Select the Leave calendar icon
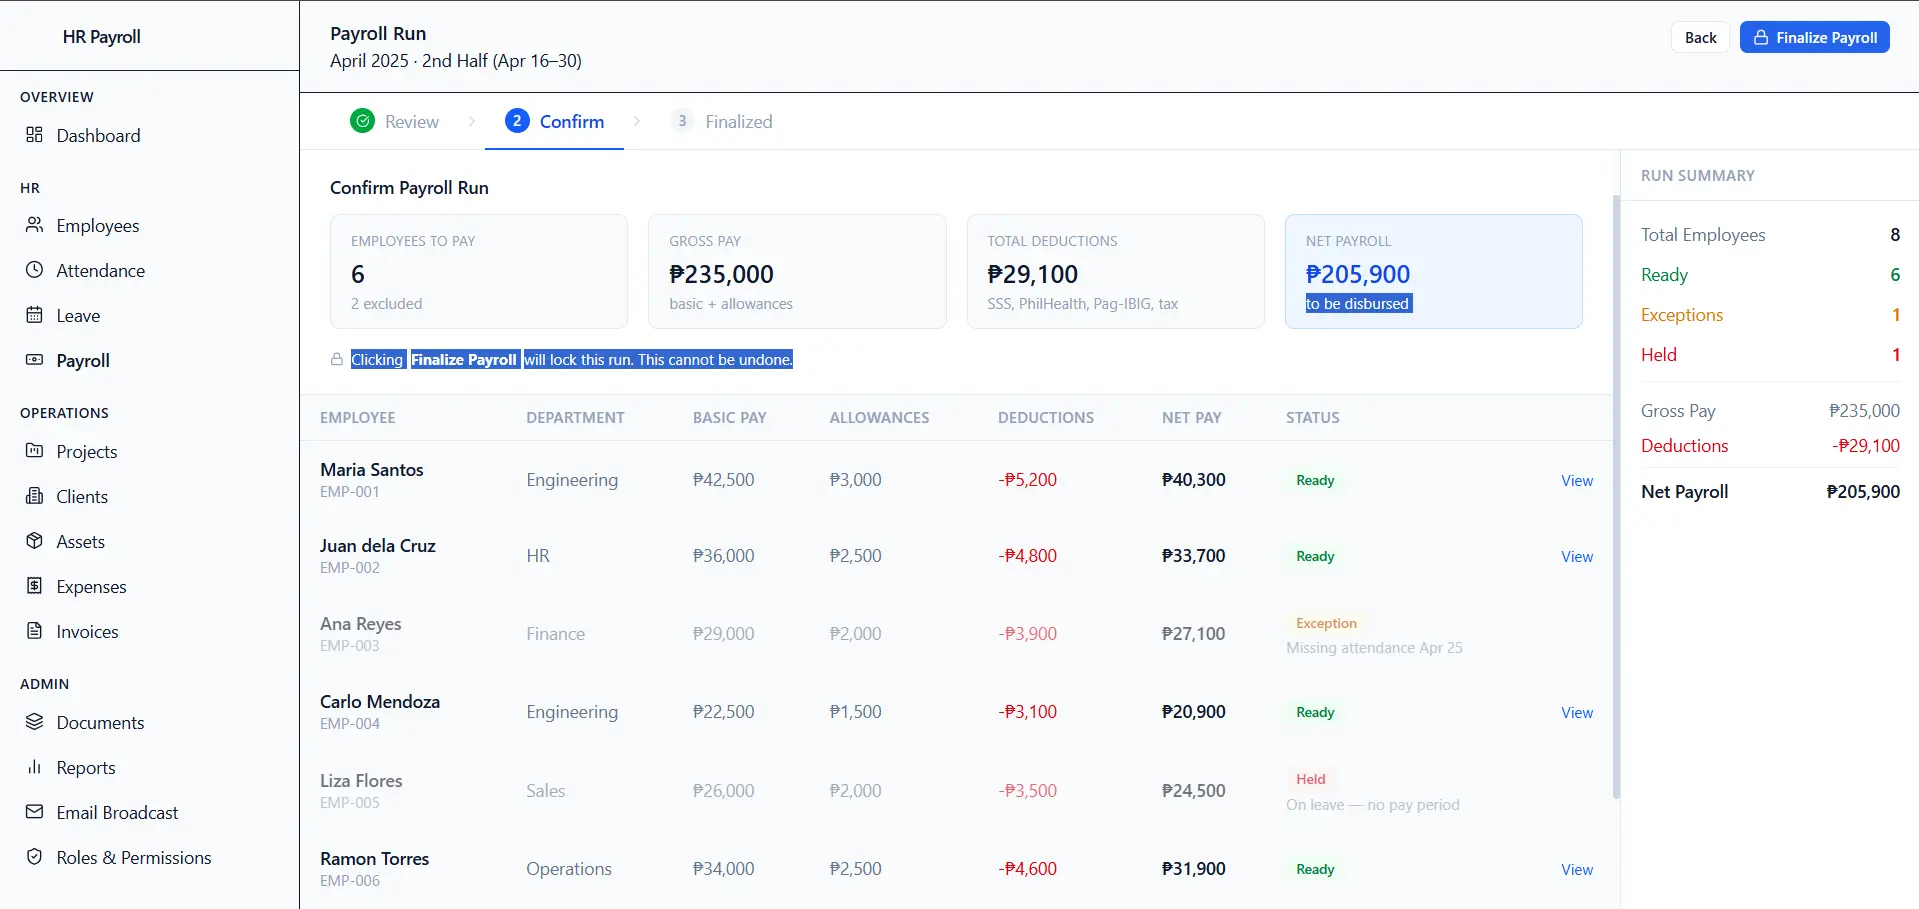 34,315
